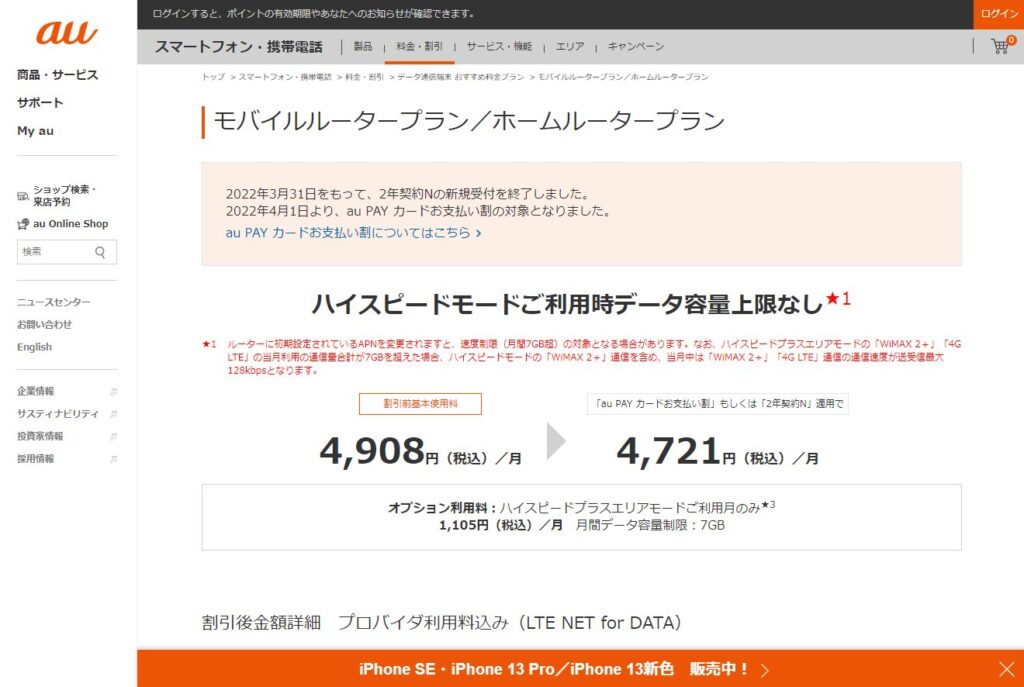Open 採用情報 link
1024x687 pixels.
click(x=35, y=459)
